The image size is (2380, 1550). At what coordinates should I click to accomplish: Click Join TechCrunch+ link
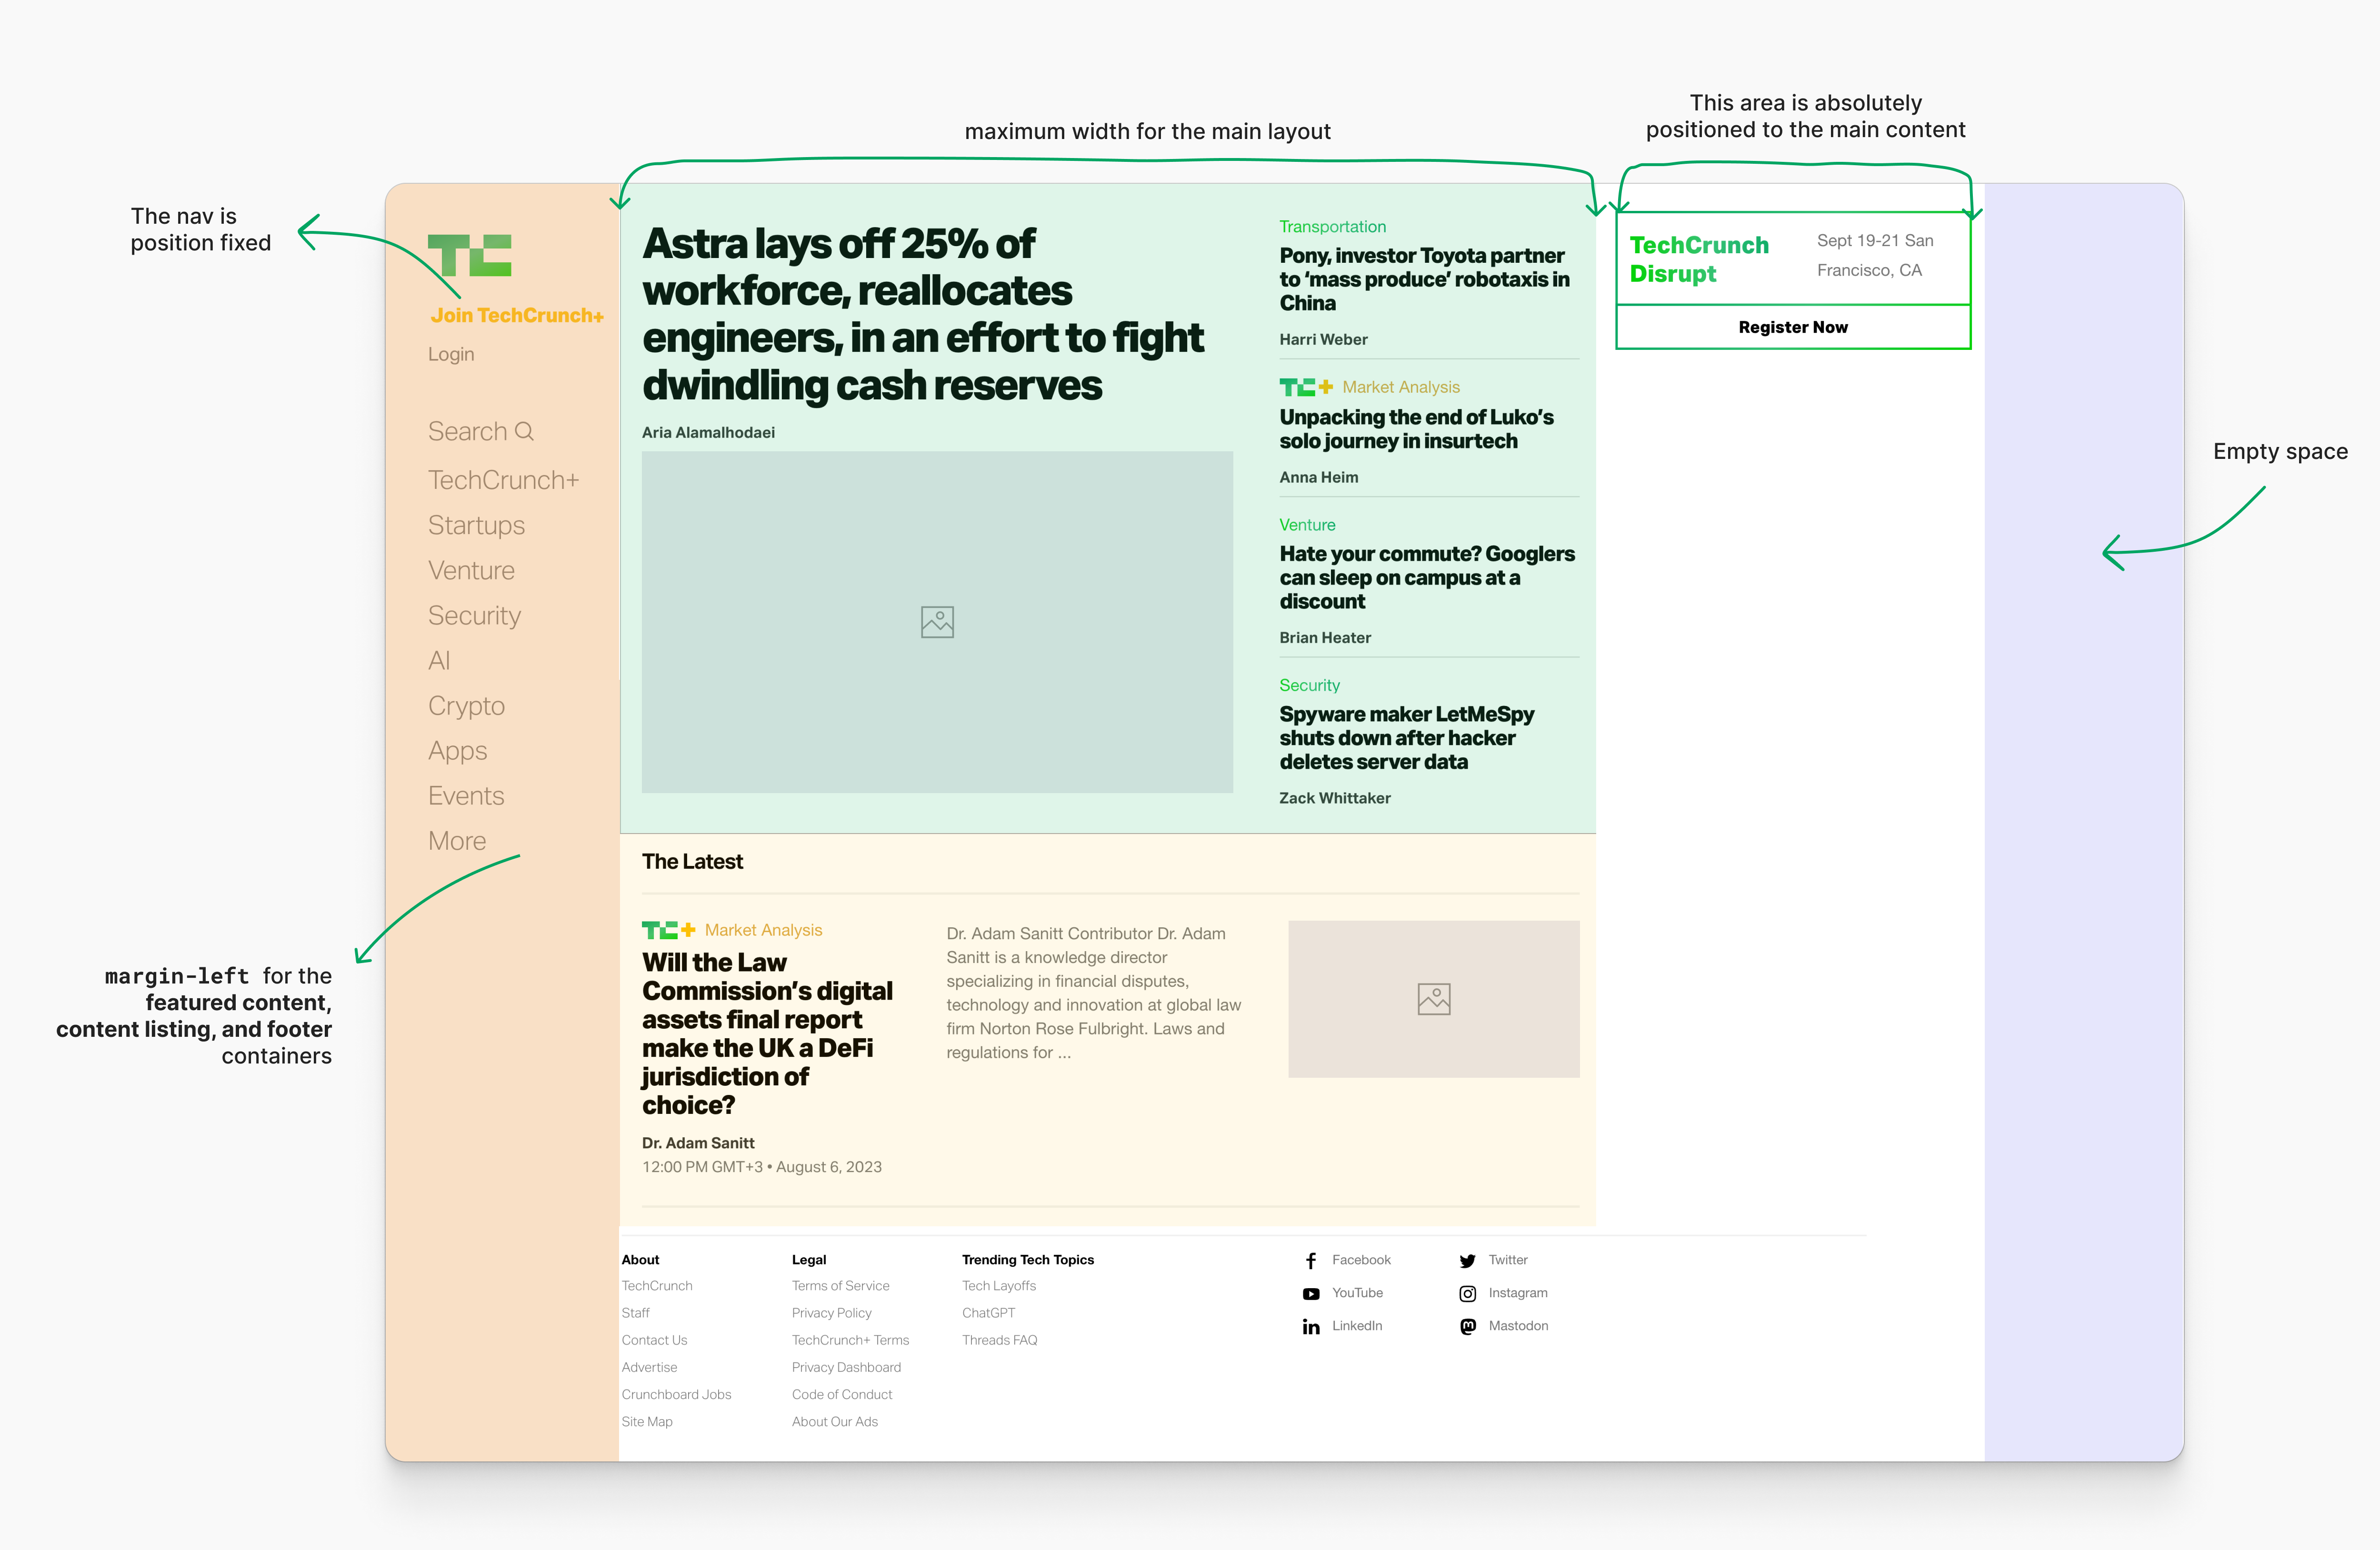tap(517, 316)
